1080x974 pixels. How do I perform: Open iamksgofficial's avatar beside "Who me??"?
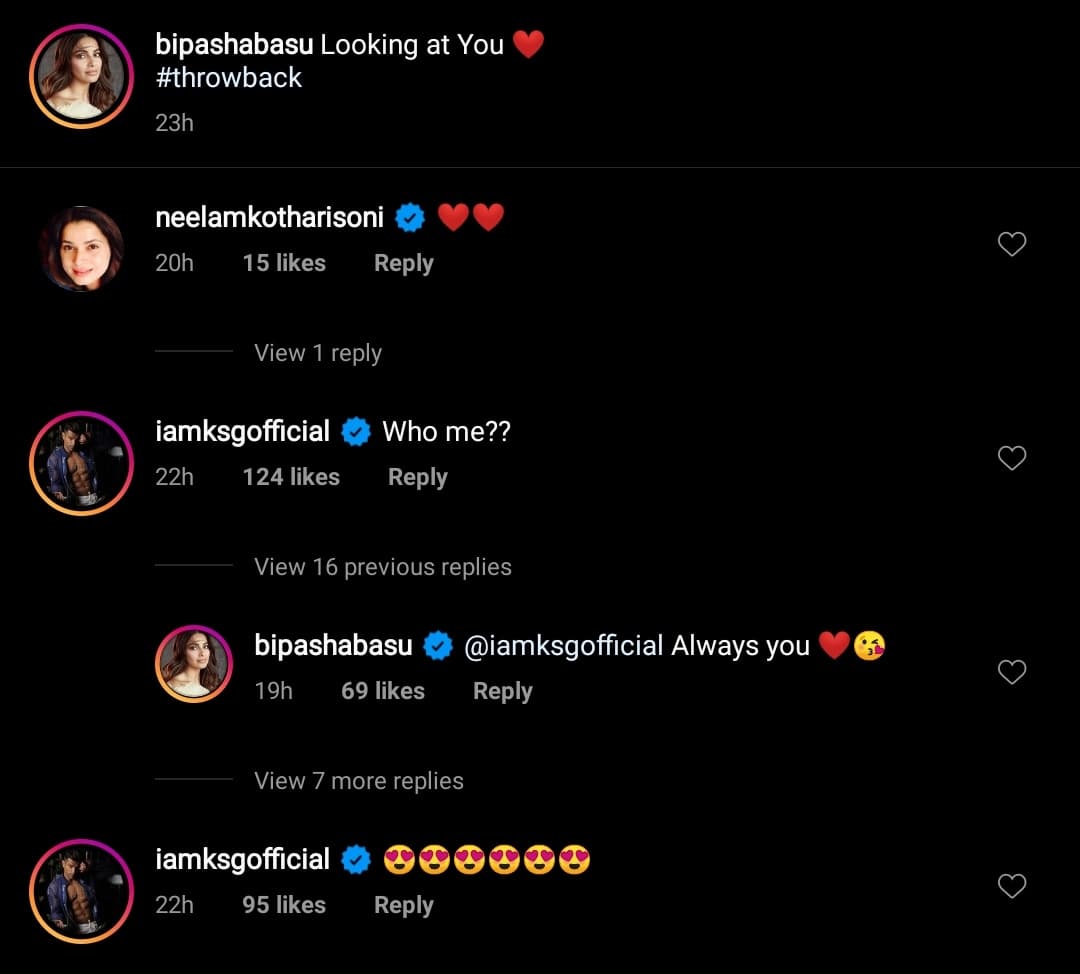(81, 462)
